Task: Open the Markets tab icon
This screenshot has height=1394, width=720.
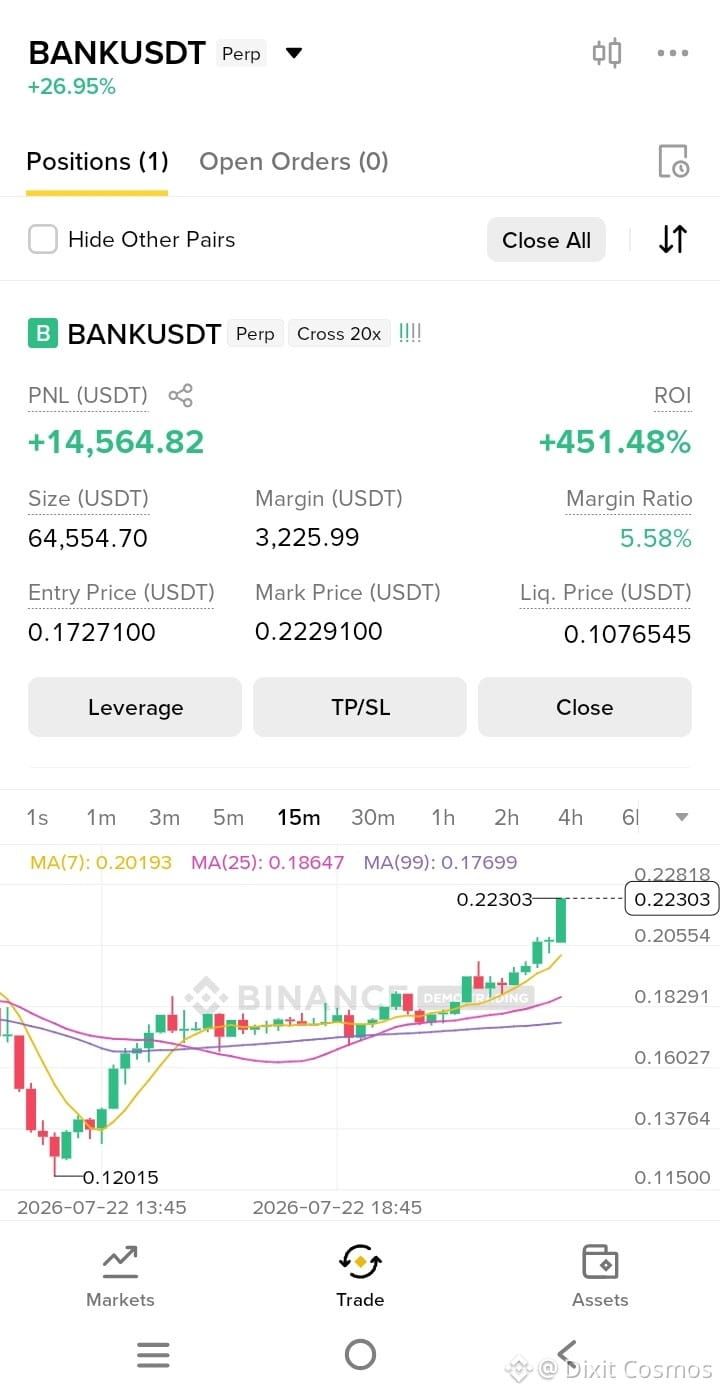Action: pos(120,1262)
